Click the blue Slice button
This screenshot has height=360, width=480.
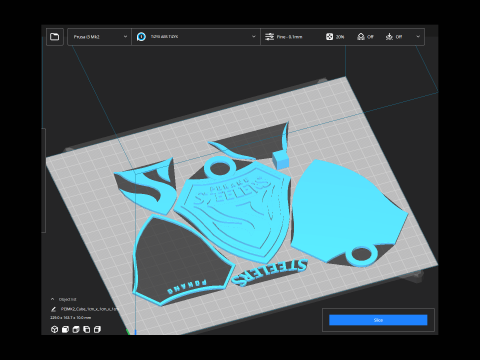point(378,320)
